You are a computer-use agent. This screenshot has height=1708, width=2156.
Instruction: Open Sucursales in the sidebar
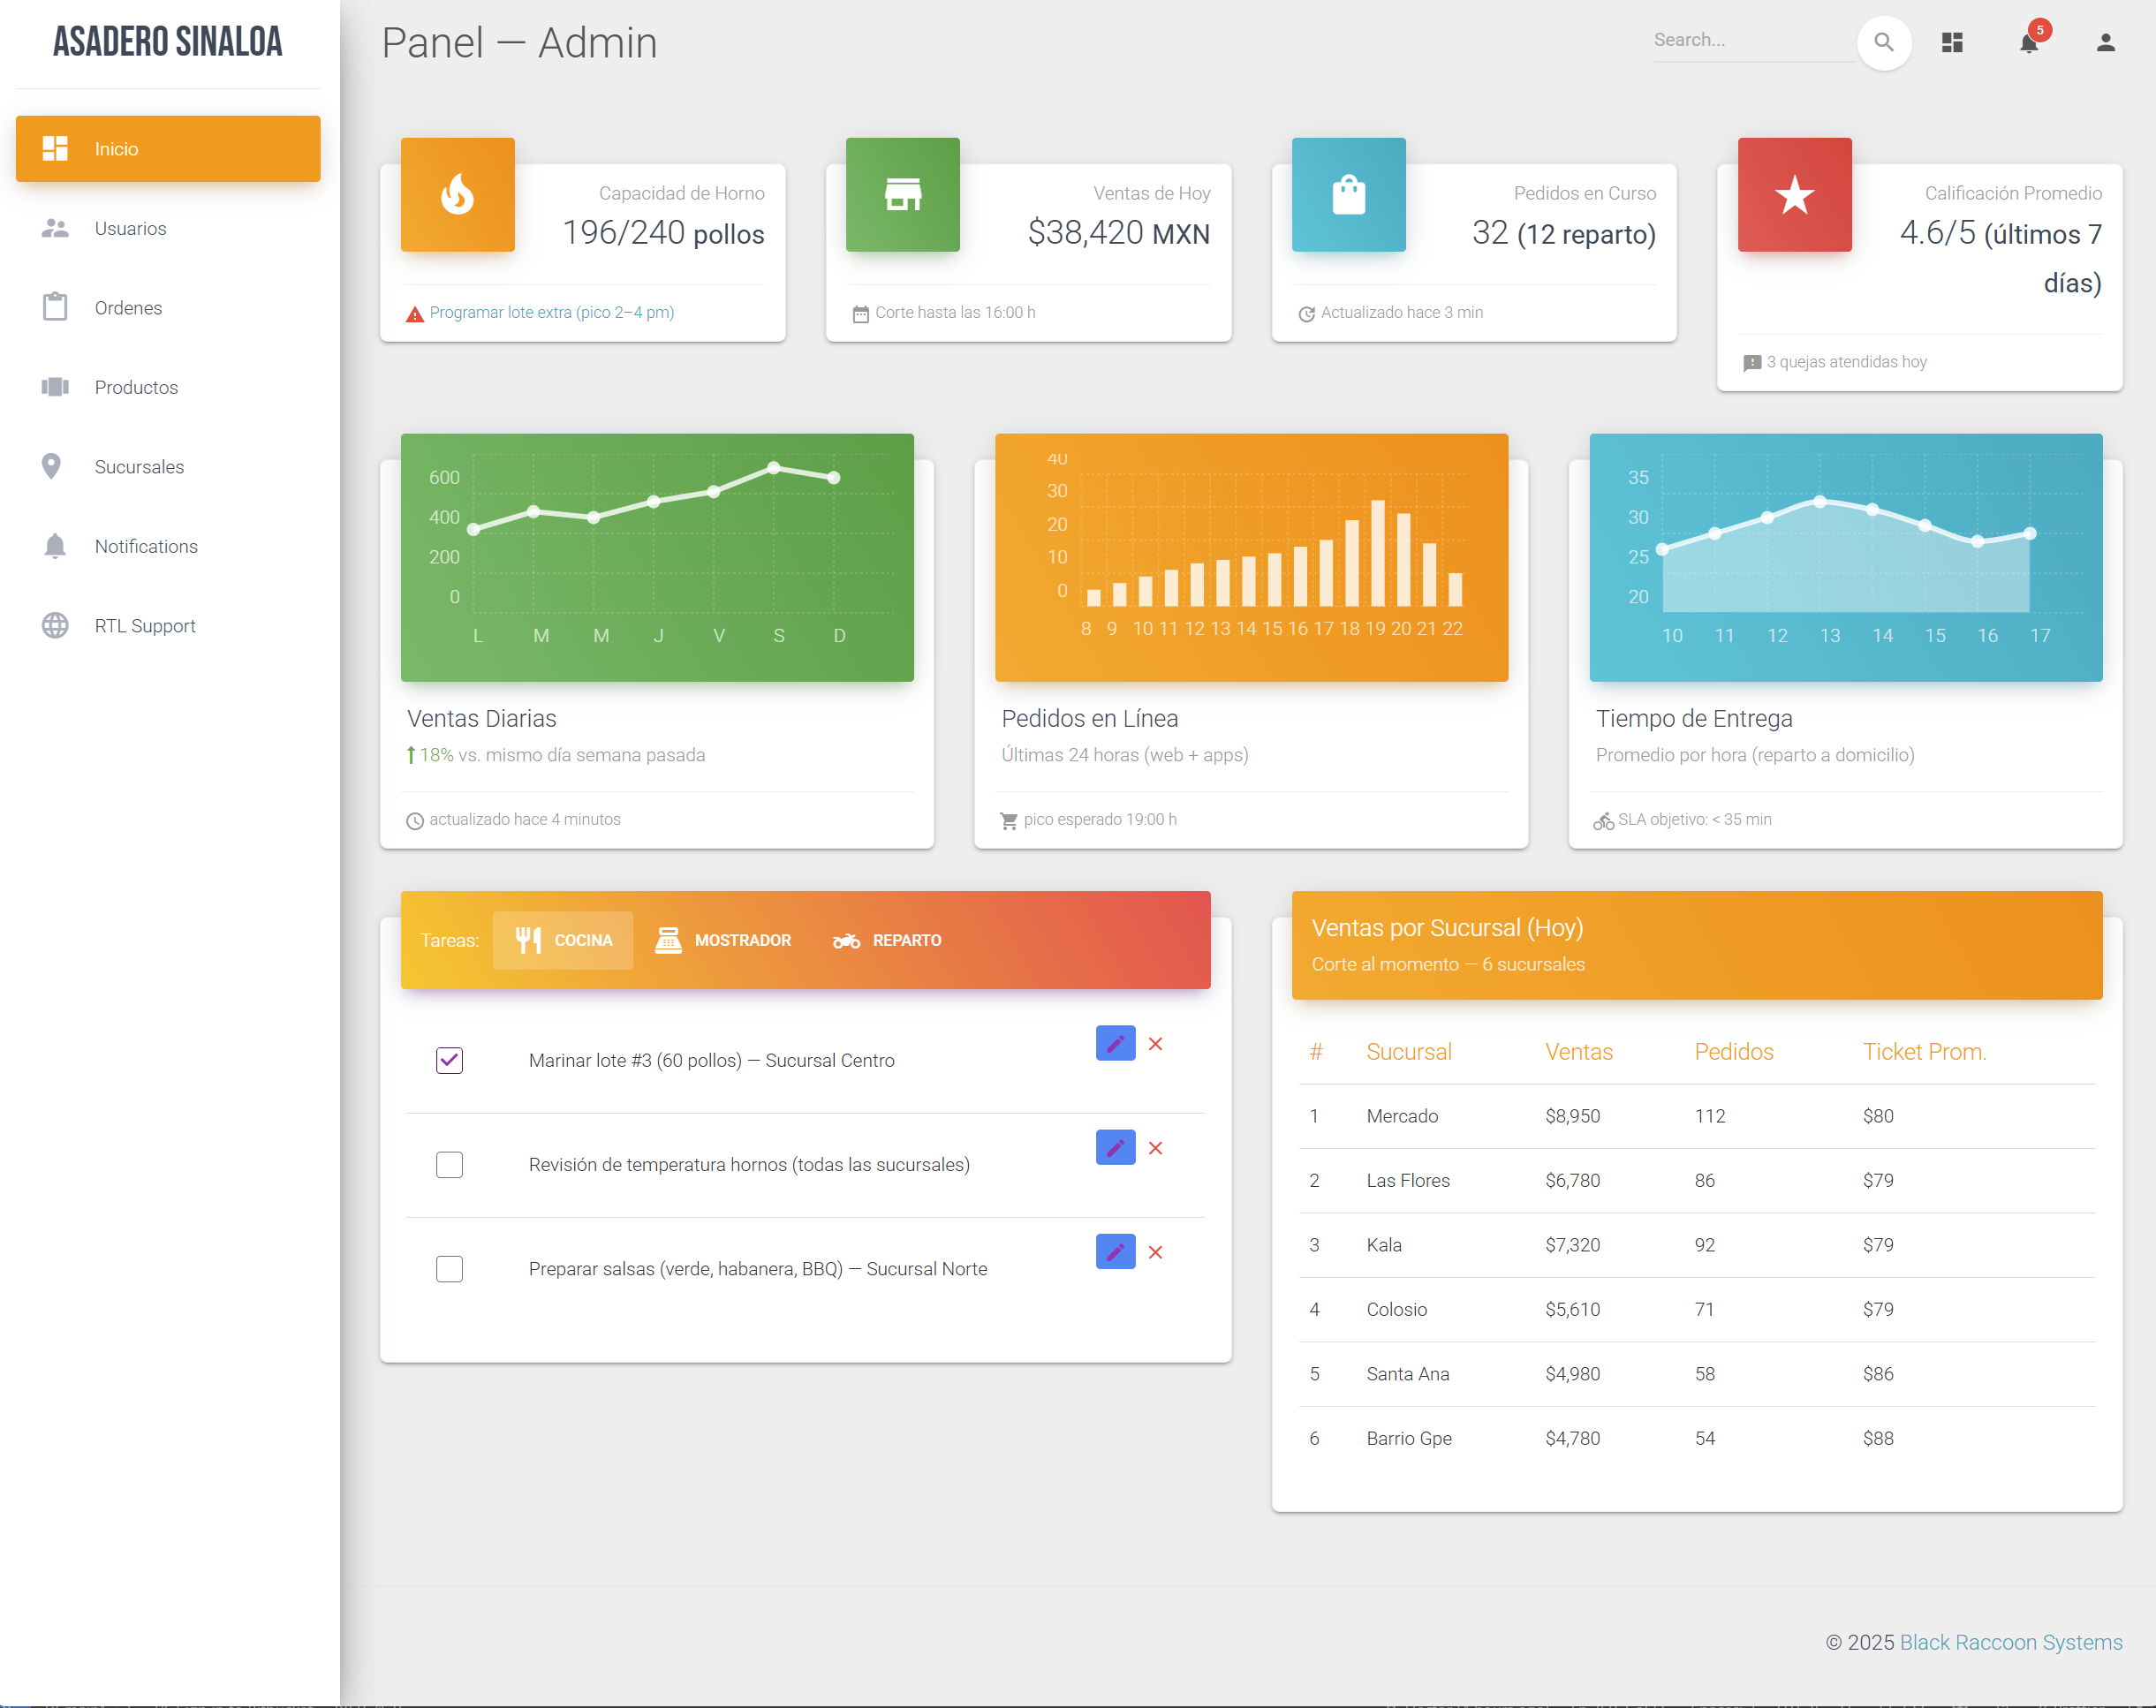click(x=139, y=467)
